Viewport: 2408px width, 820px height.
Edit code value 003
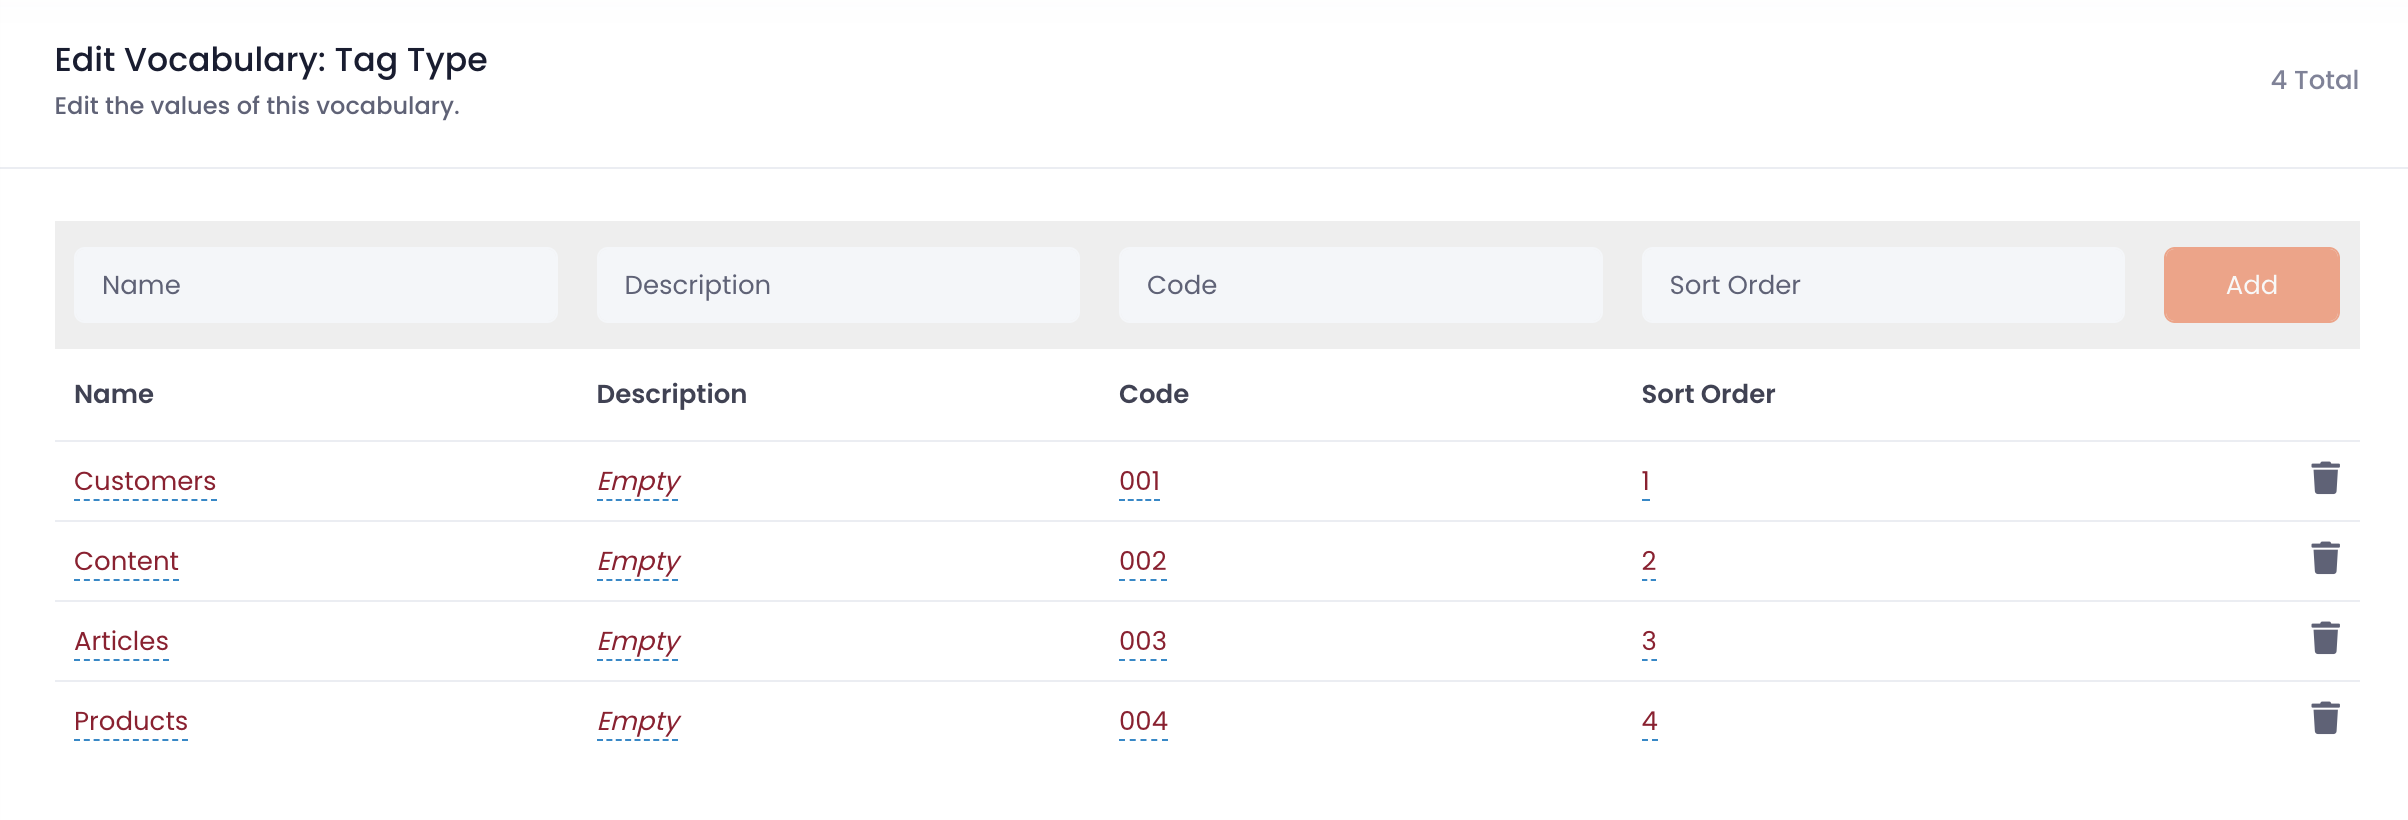pyautogui.click(x=1143, y=641)
